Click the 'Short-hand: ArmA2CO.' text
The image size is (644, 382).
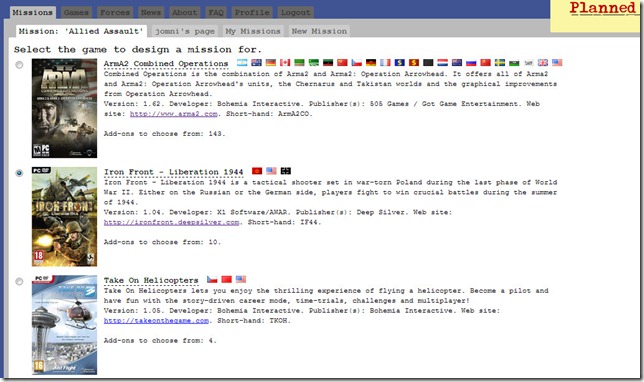pos(269,114)
